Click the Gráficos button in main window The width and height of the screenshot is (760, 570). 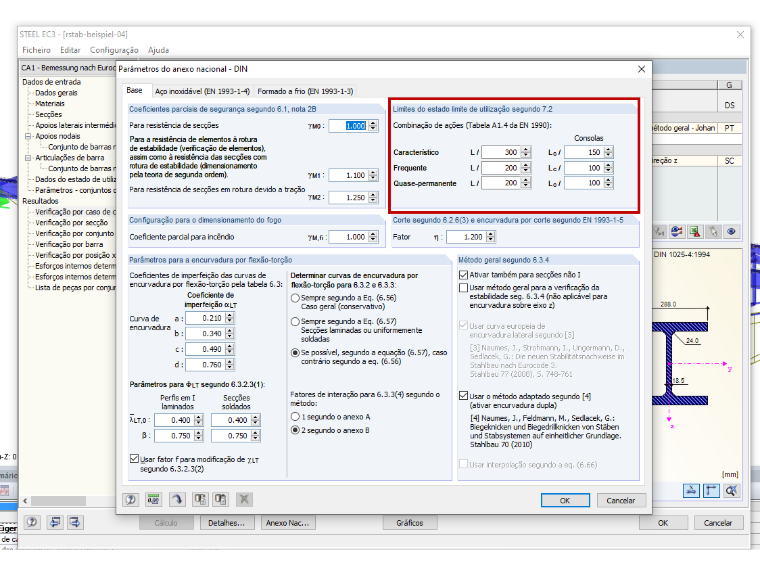point(410,523)
